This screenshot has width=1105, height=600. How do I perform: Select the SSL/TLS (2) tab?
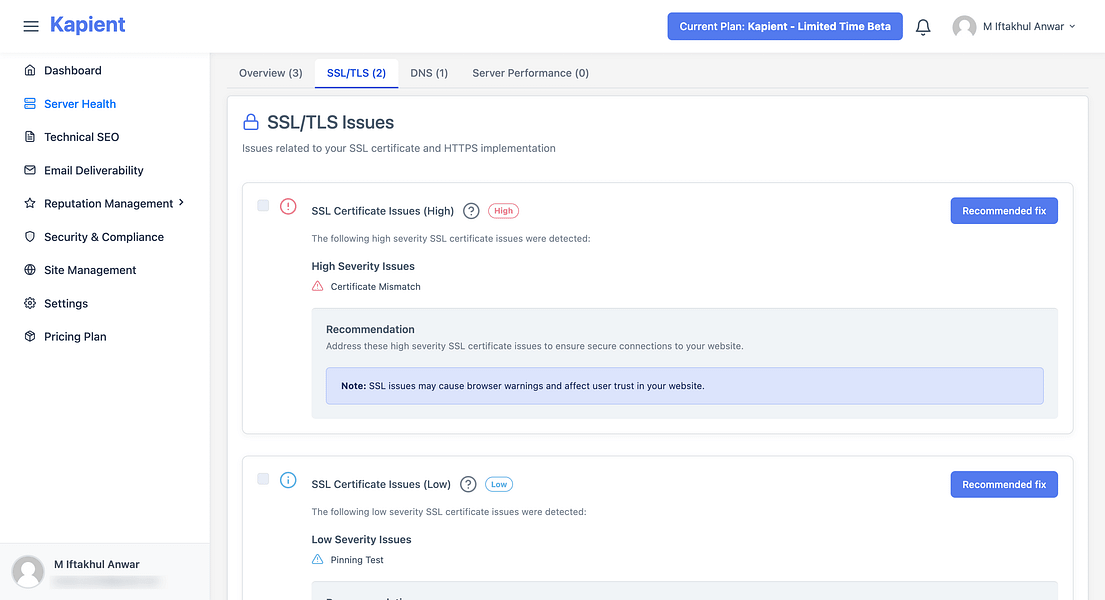357,73
